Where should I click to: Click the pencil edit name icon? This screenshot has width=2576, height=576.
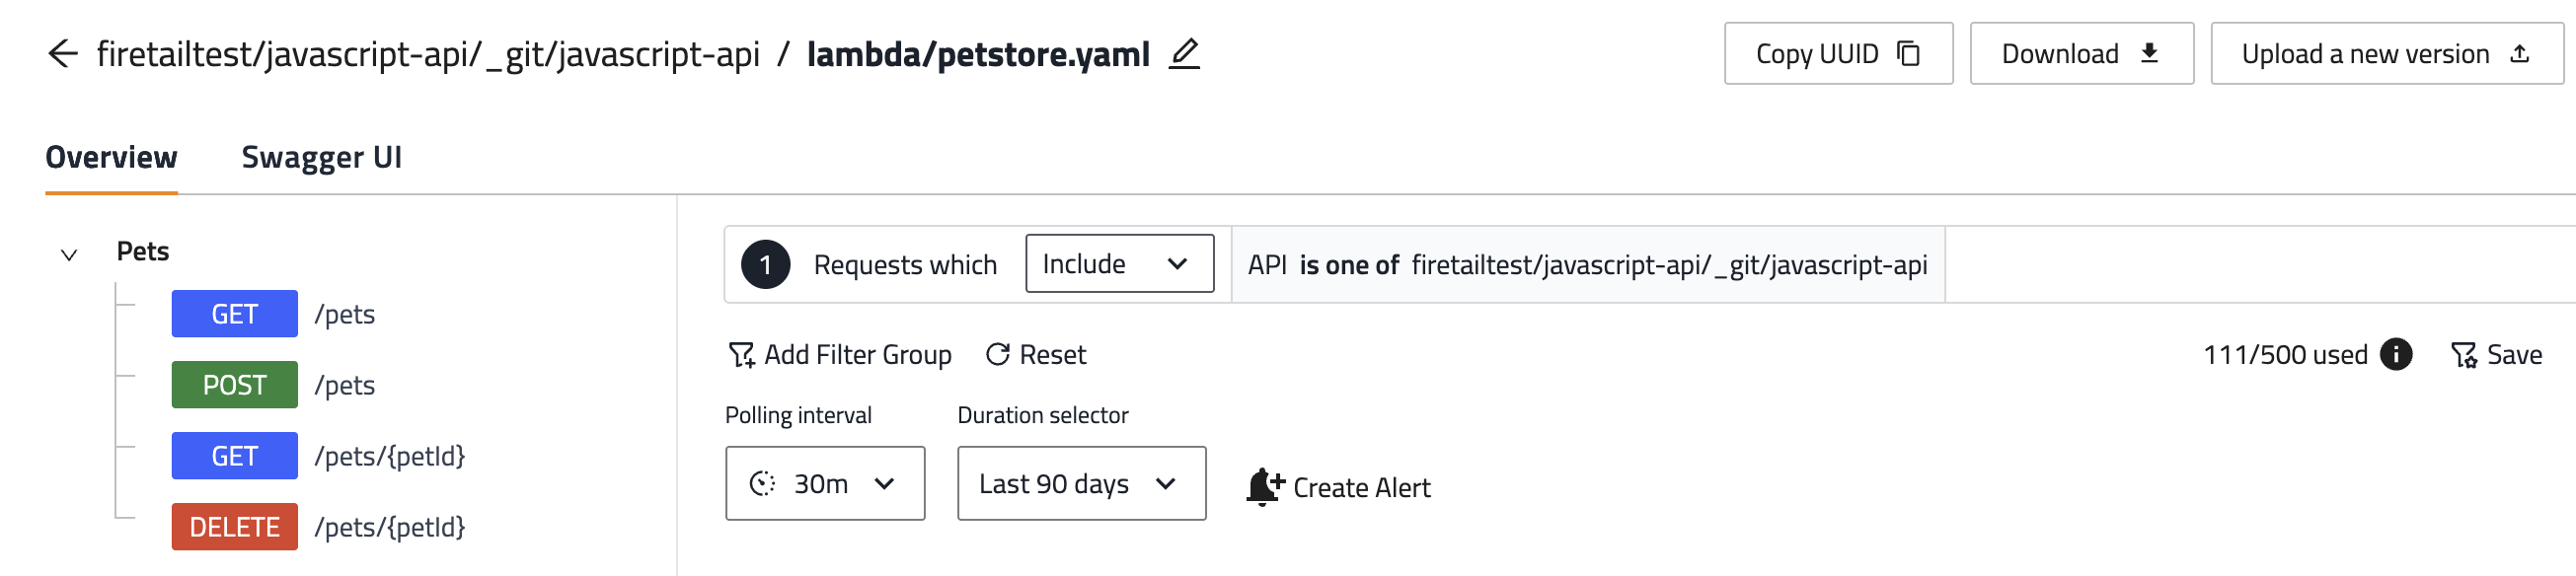click(1184, 53)
